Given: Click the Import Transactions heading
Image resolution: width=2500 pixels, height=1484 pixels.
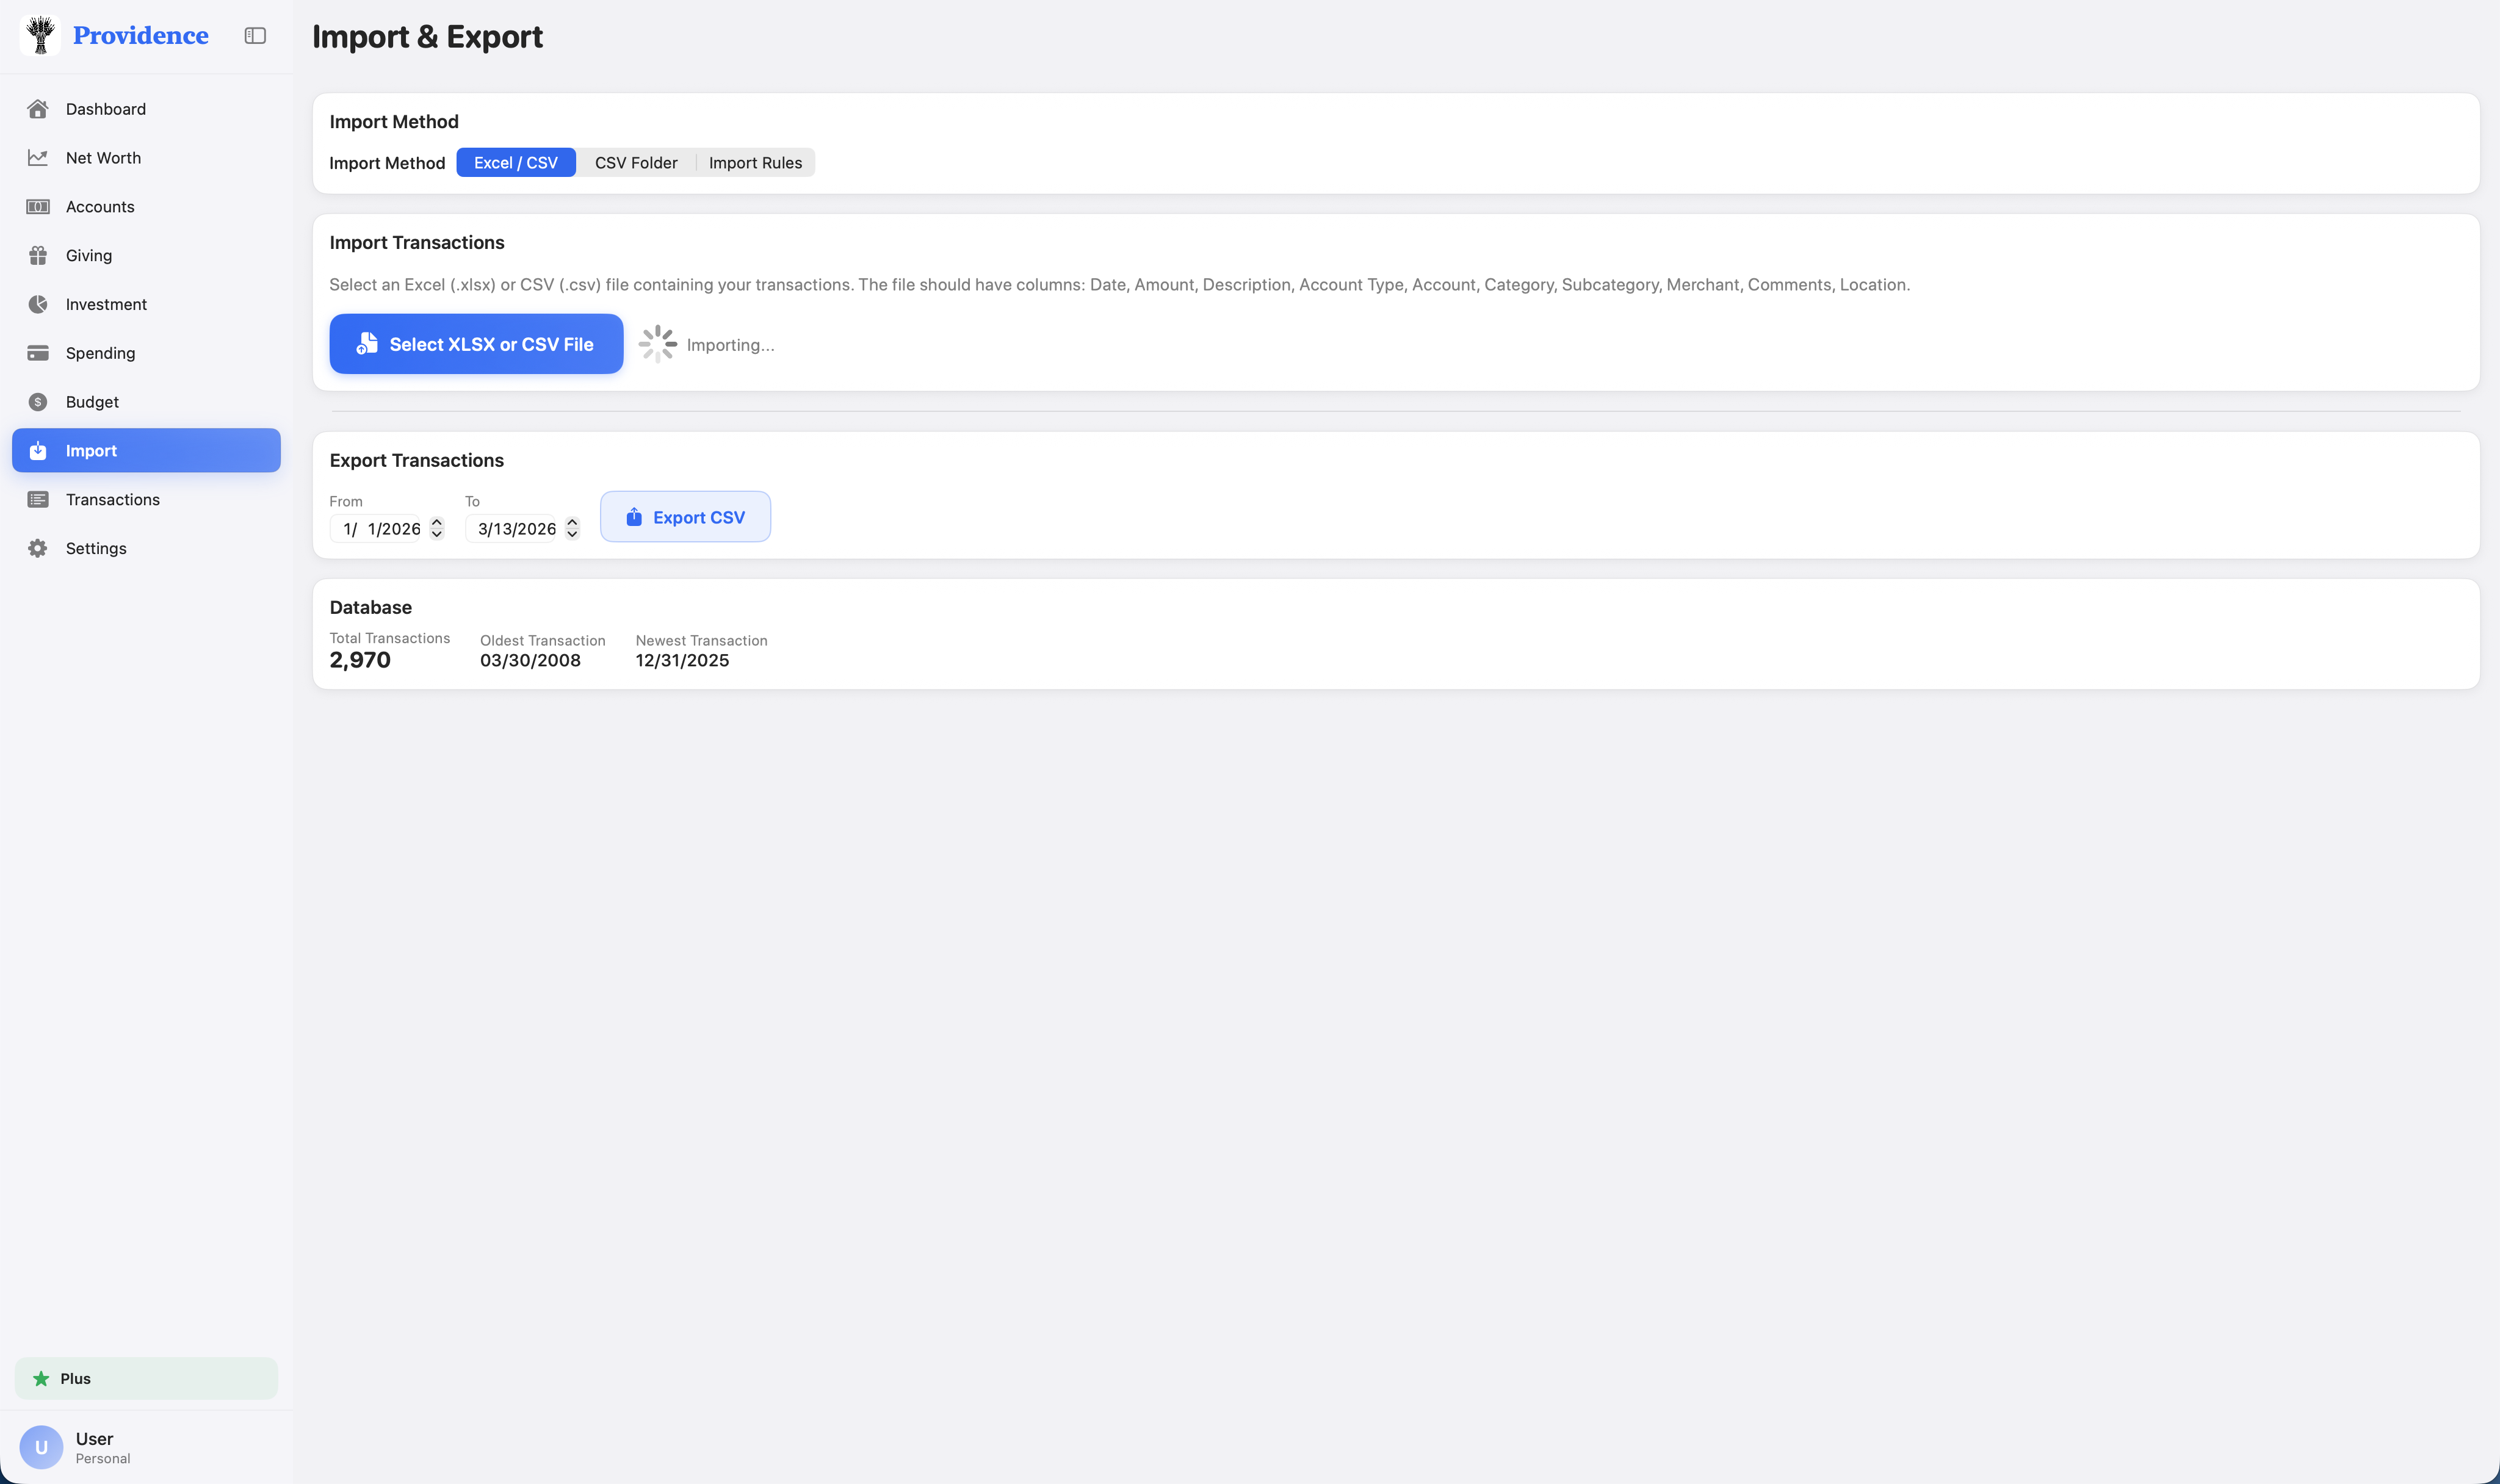Looking at the screenshot, I should pyautogui.click(x=417, y=243).
